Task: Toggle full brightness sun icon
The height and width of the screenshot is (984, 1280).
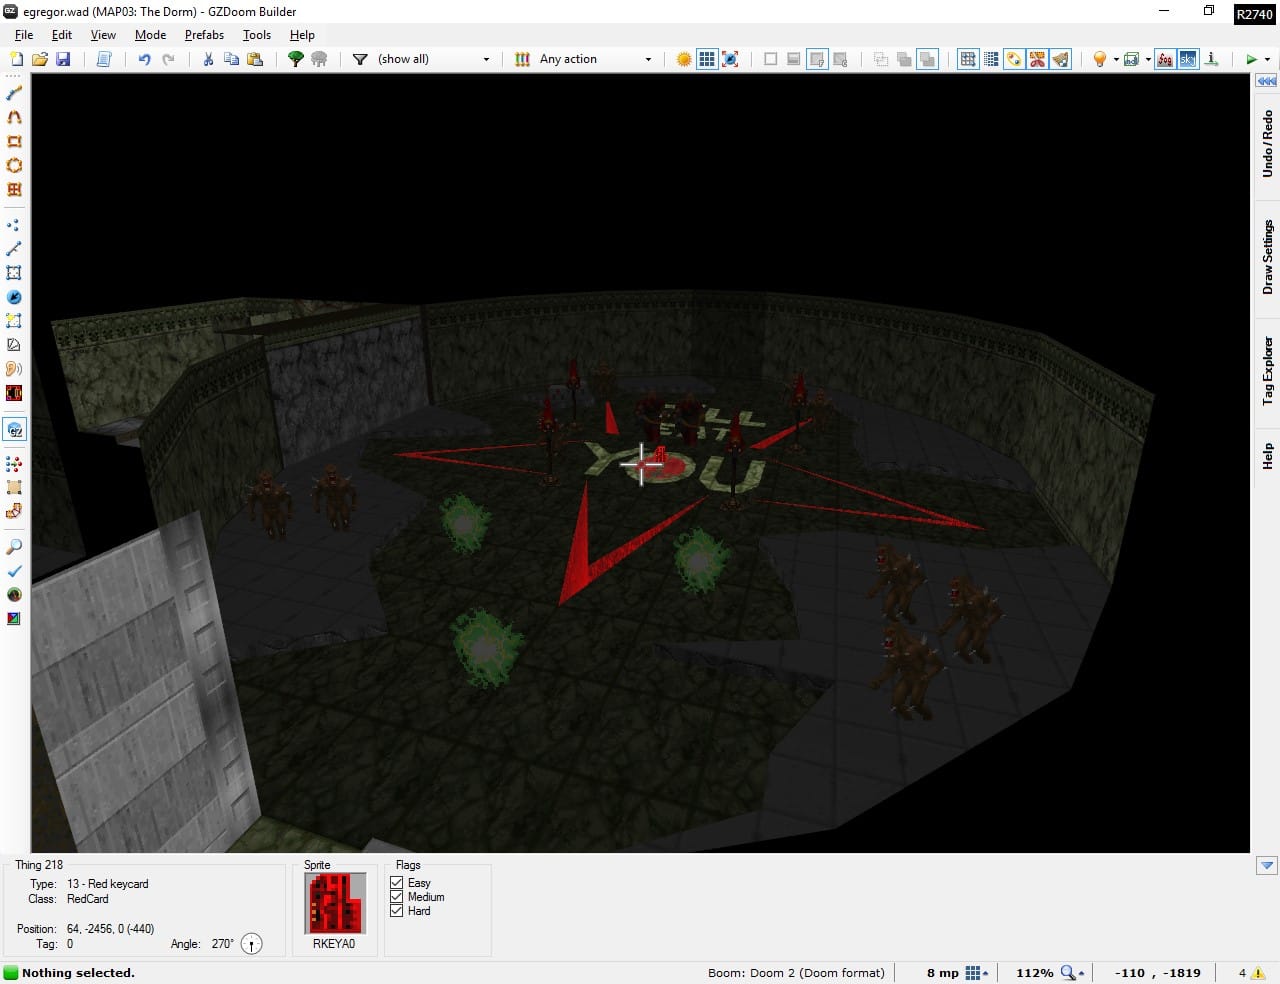Action: [x=684, y=59]
